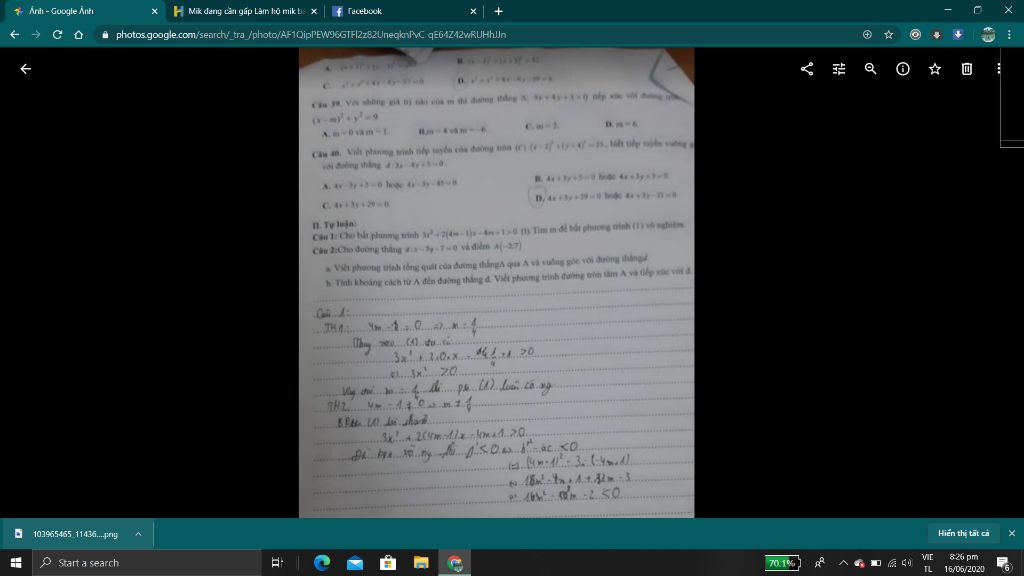The image size is (1024, 576).
Task: Show photo info details
Action: tap(903, 69)
